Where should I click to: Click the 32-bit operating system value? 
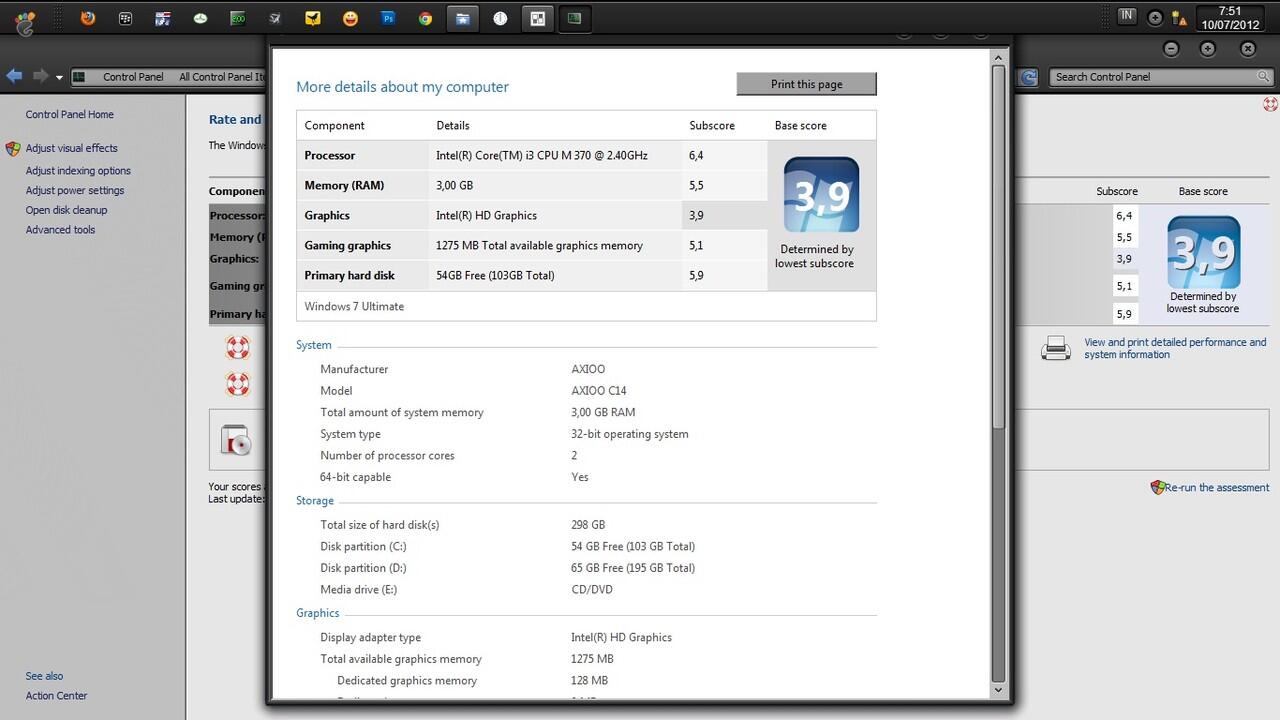point(630,434)
